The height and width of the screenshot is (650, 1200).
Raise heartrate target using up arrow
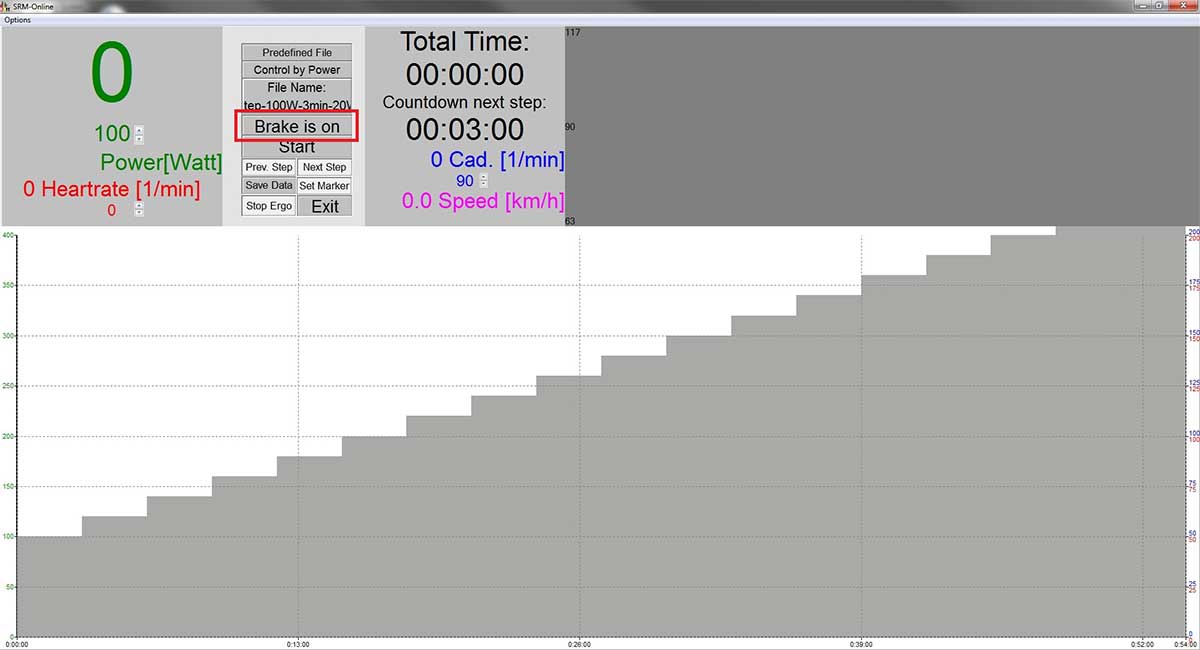coord(139,205)
